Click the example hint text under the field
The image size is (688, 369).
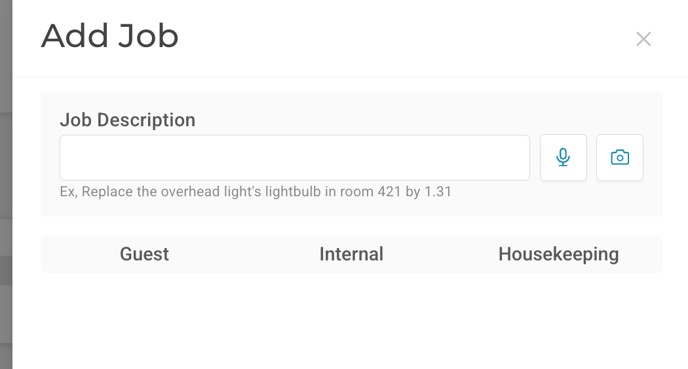point(255,192)
